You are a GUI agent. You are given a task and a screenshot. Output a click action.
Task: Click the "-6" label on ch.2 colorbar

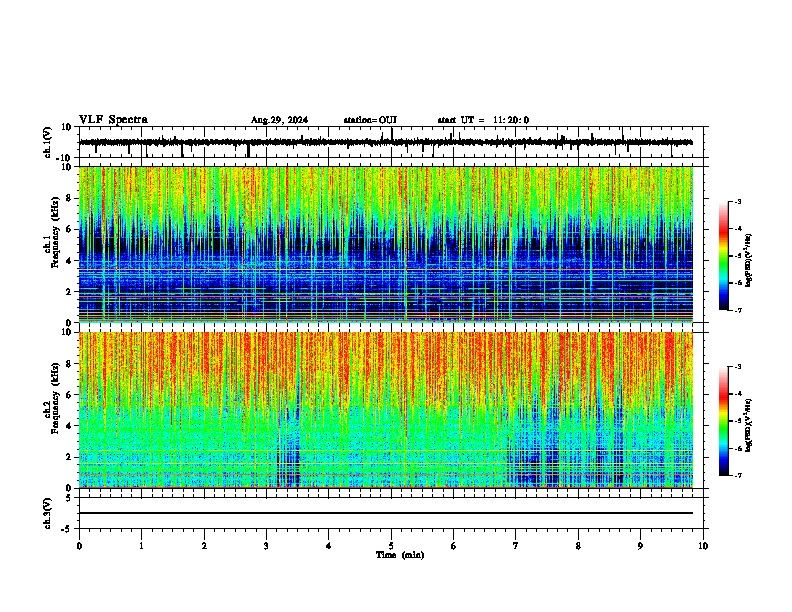(738, 448)
